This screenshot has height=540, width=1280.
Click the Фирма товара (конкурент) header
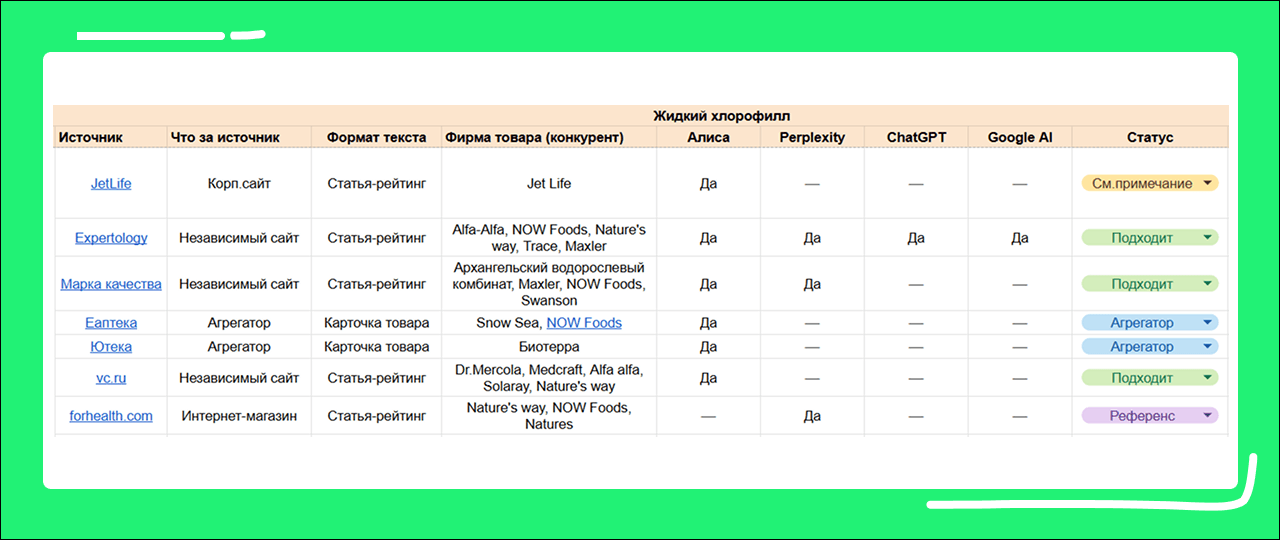coord(549,138)
